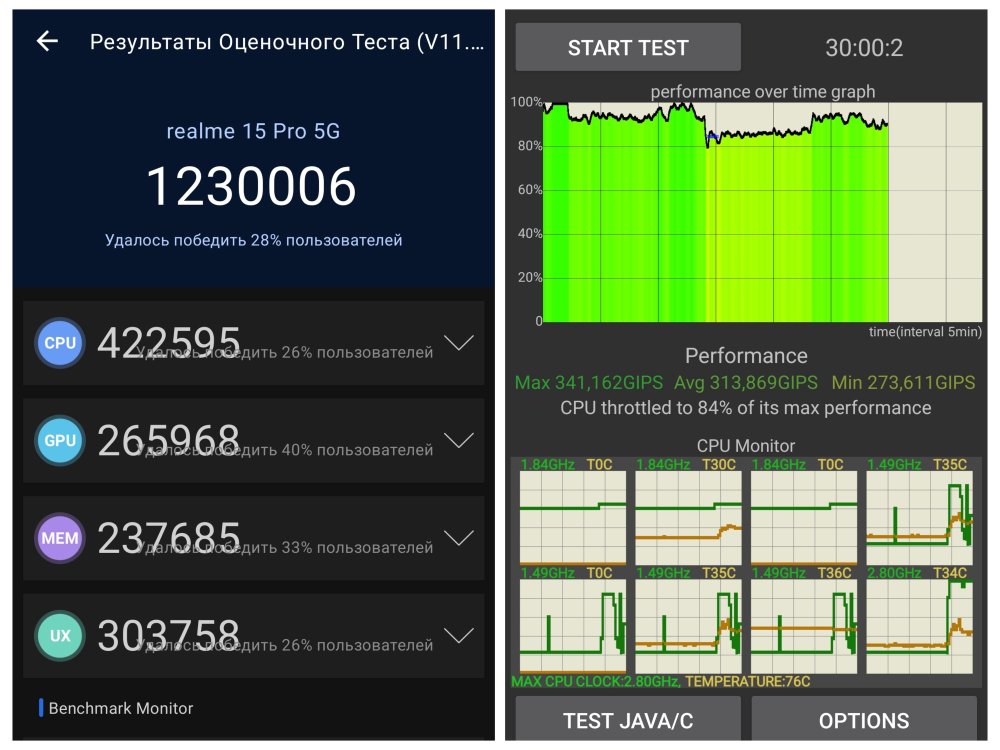The image size is (1000, 750).
Task: Click the GPU circle icon
Action: point(60,441)
